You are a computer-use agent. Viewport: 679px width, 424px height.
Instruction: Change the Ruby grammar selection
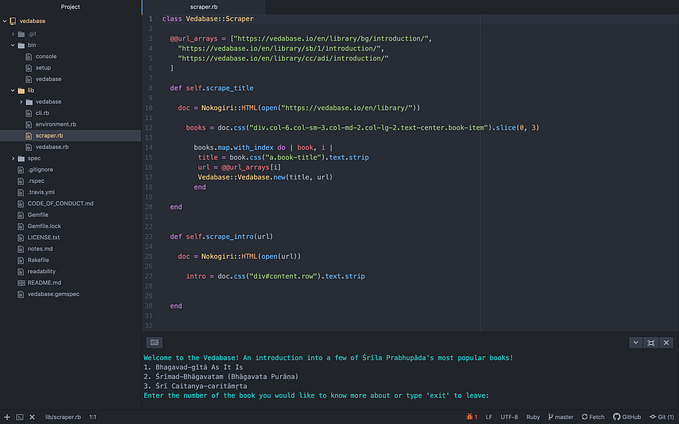(533, 417)
